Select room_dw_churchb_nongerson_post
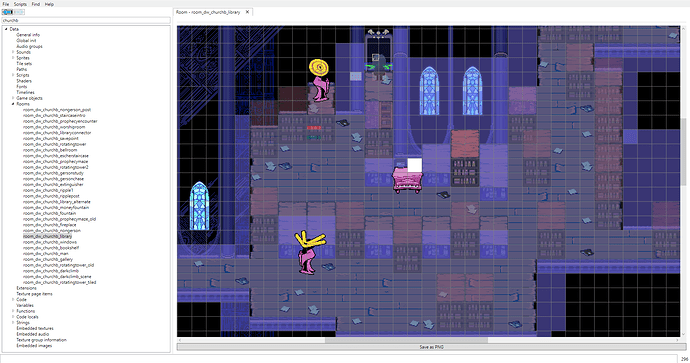This screenshot has height=363, width=690. pyautogui.click(x=57, y=110)
